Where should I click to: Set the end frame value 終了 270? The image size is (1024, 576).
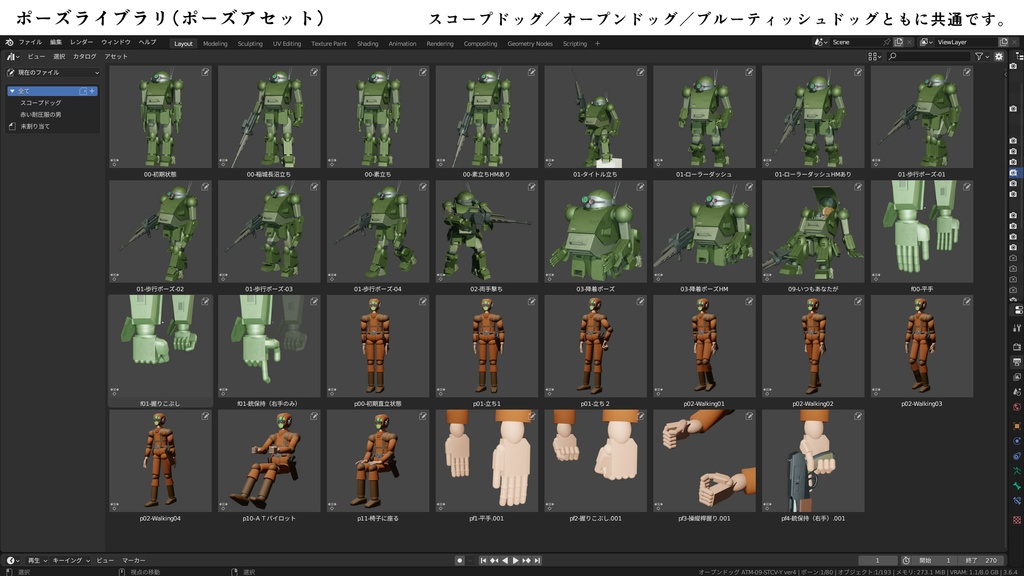coord(982,561)
